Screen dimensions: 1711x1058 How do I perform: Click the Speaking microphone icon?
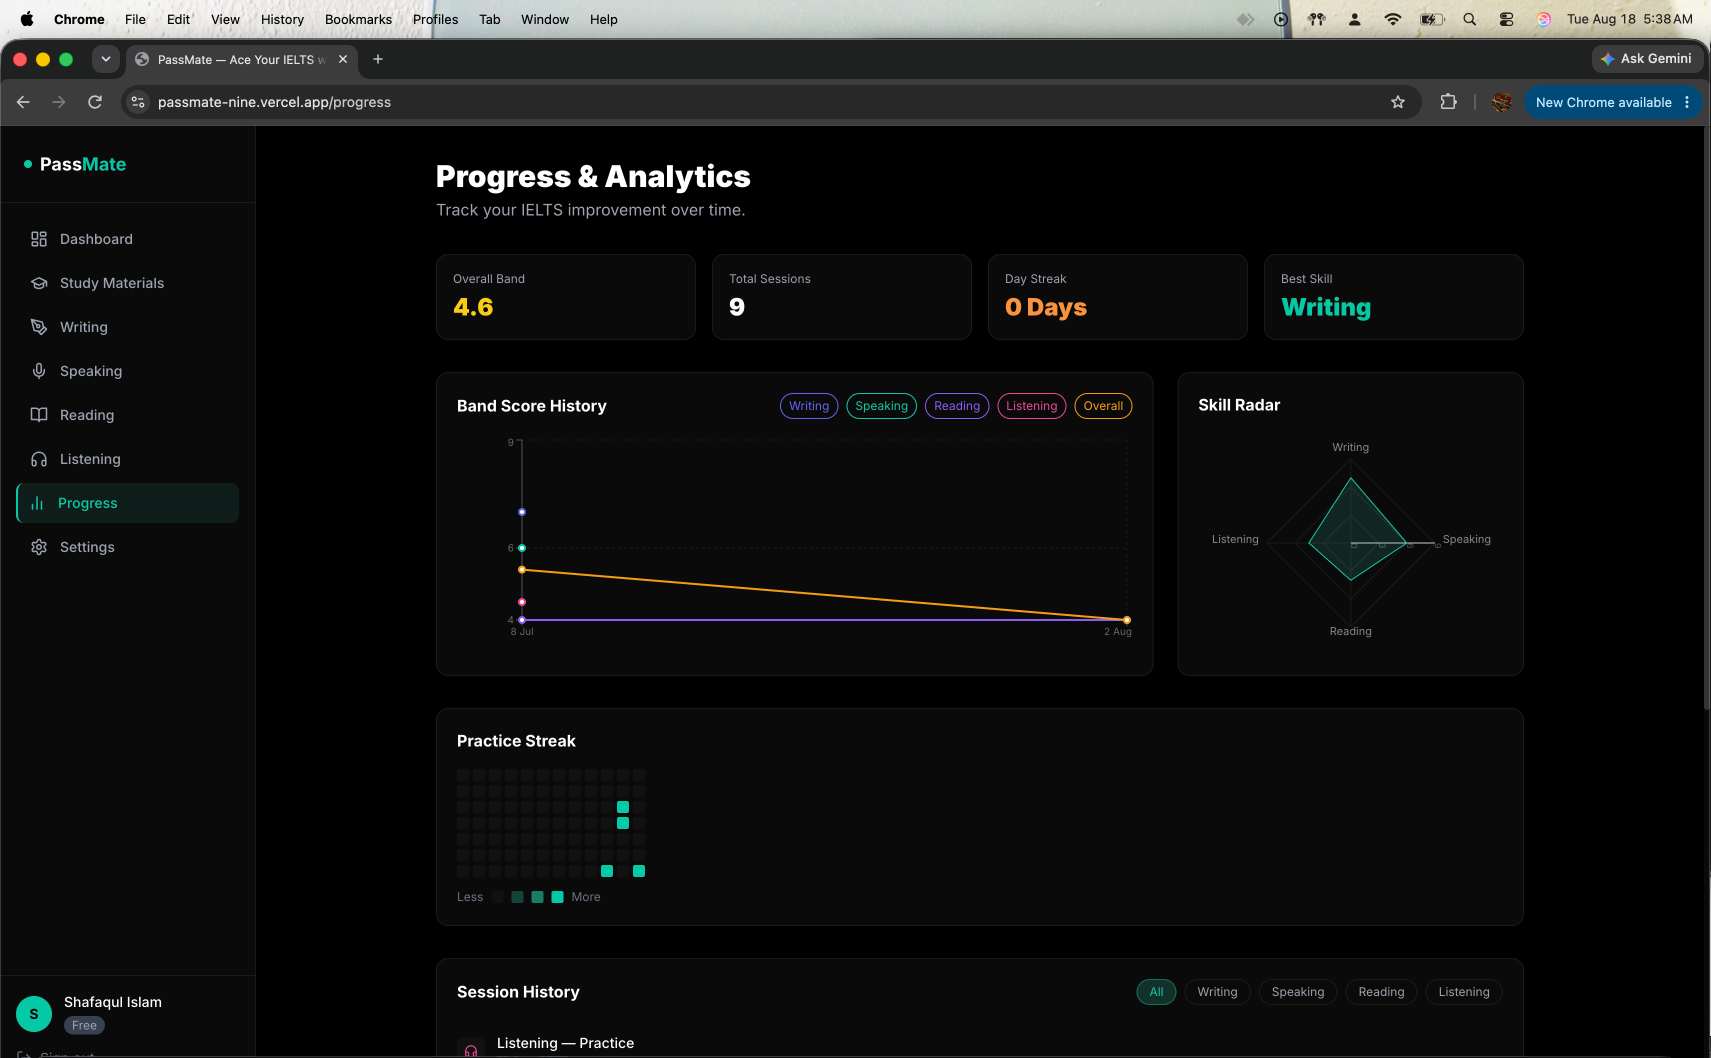[39, 371]
